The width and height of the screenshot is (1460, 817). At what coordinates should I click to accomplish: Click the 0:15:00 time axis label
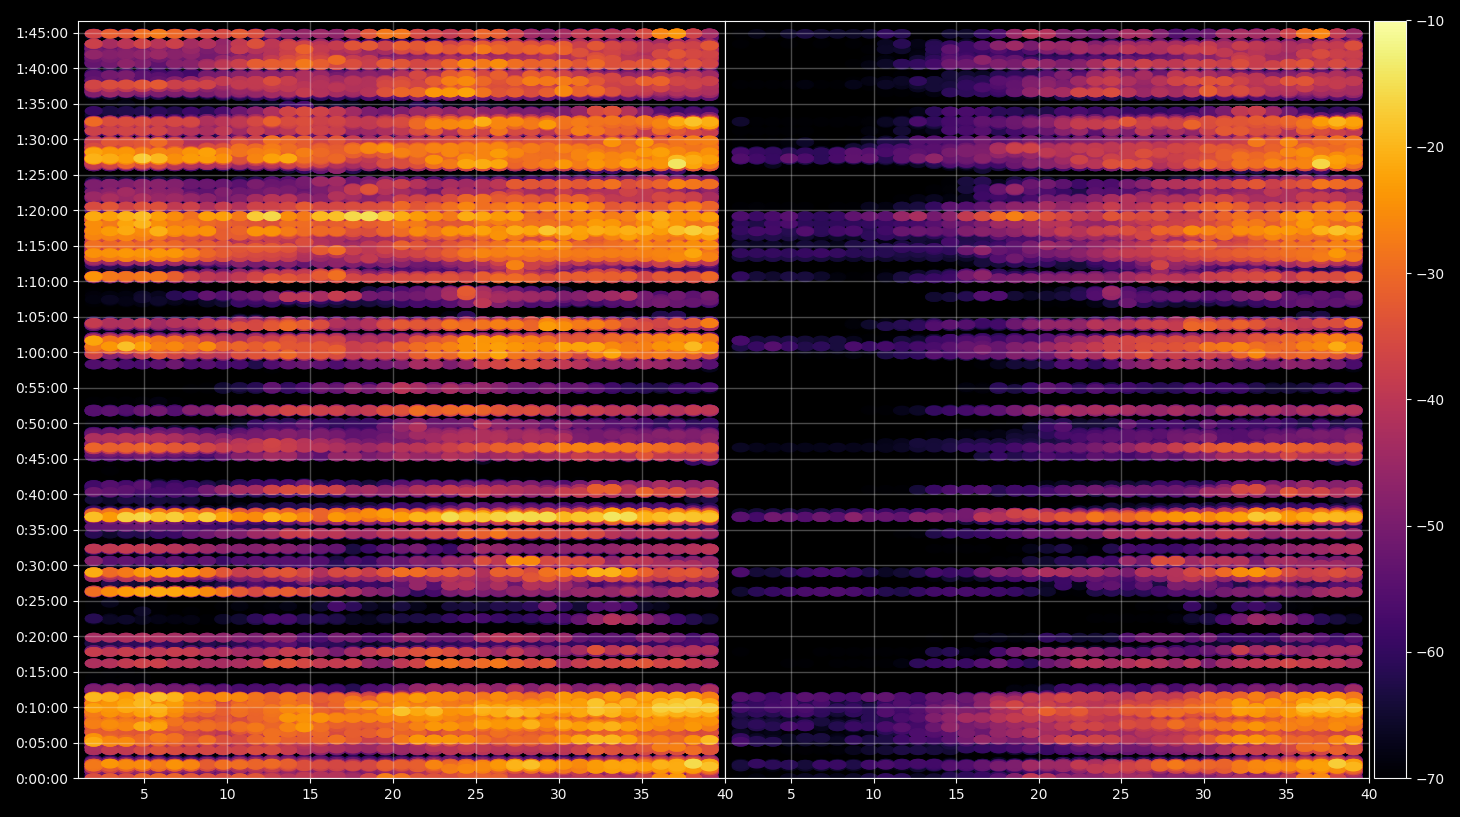[42, 672]
